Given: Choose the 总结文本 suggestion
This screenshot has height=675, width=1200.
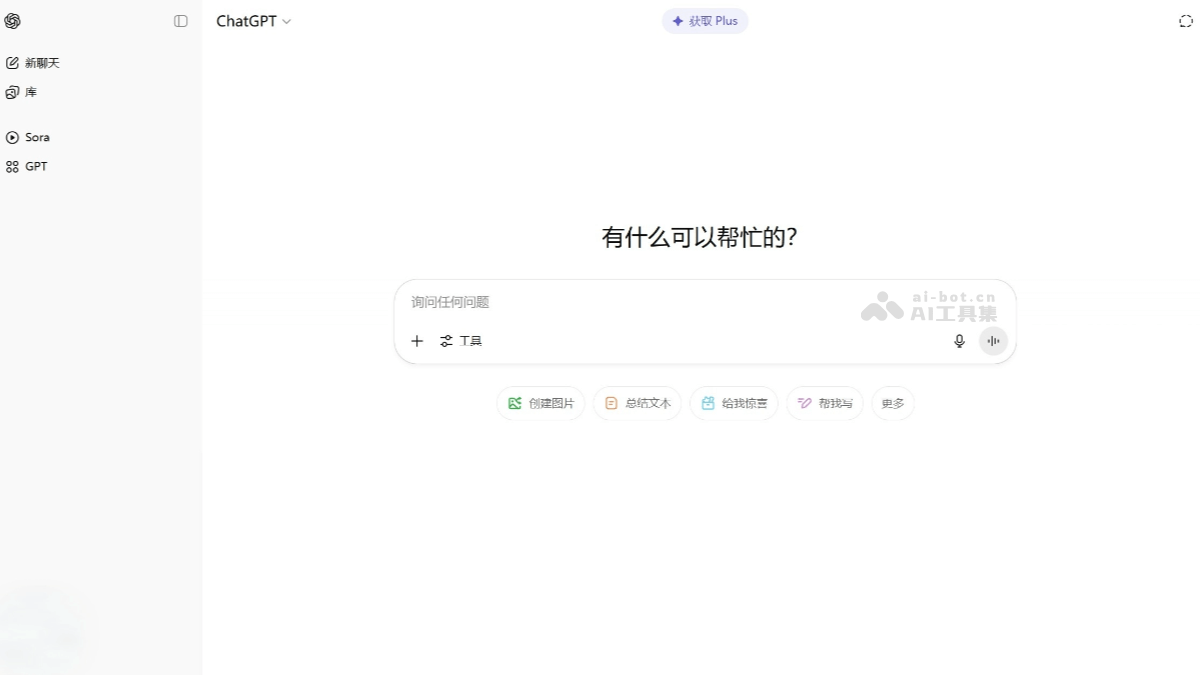Looking at the screenshot, I should tap(637, 403).
